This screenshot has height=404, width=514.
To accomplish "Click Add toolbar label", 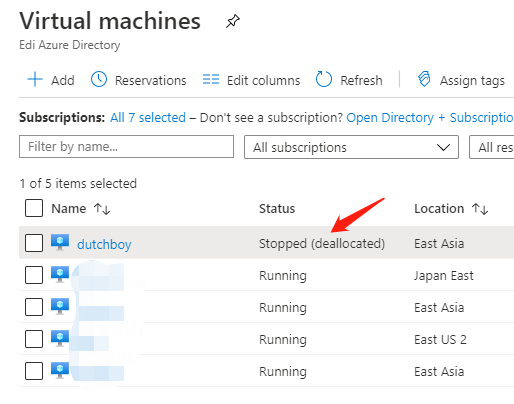I will 63,80.
